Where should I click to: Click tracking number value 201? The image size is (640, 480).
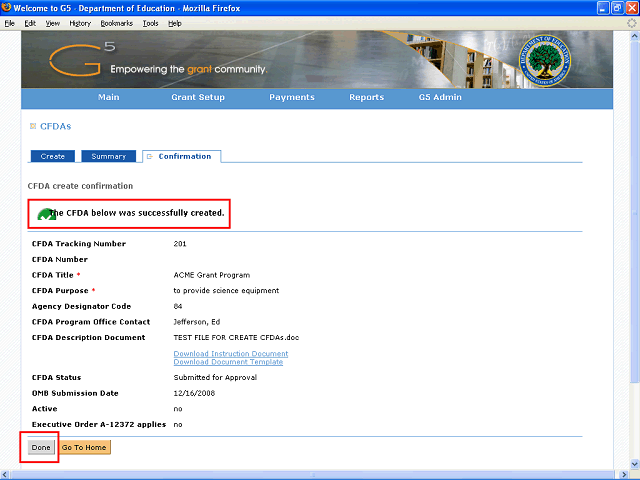click(x=180, y=244)
